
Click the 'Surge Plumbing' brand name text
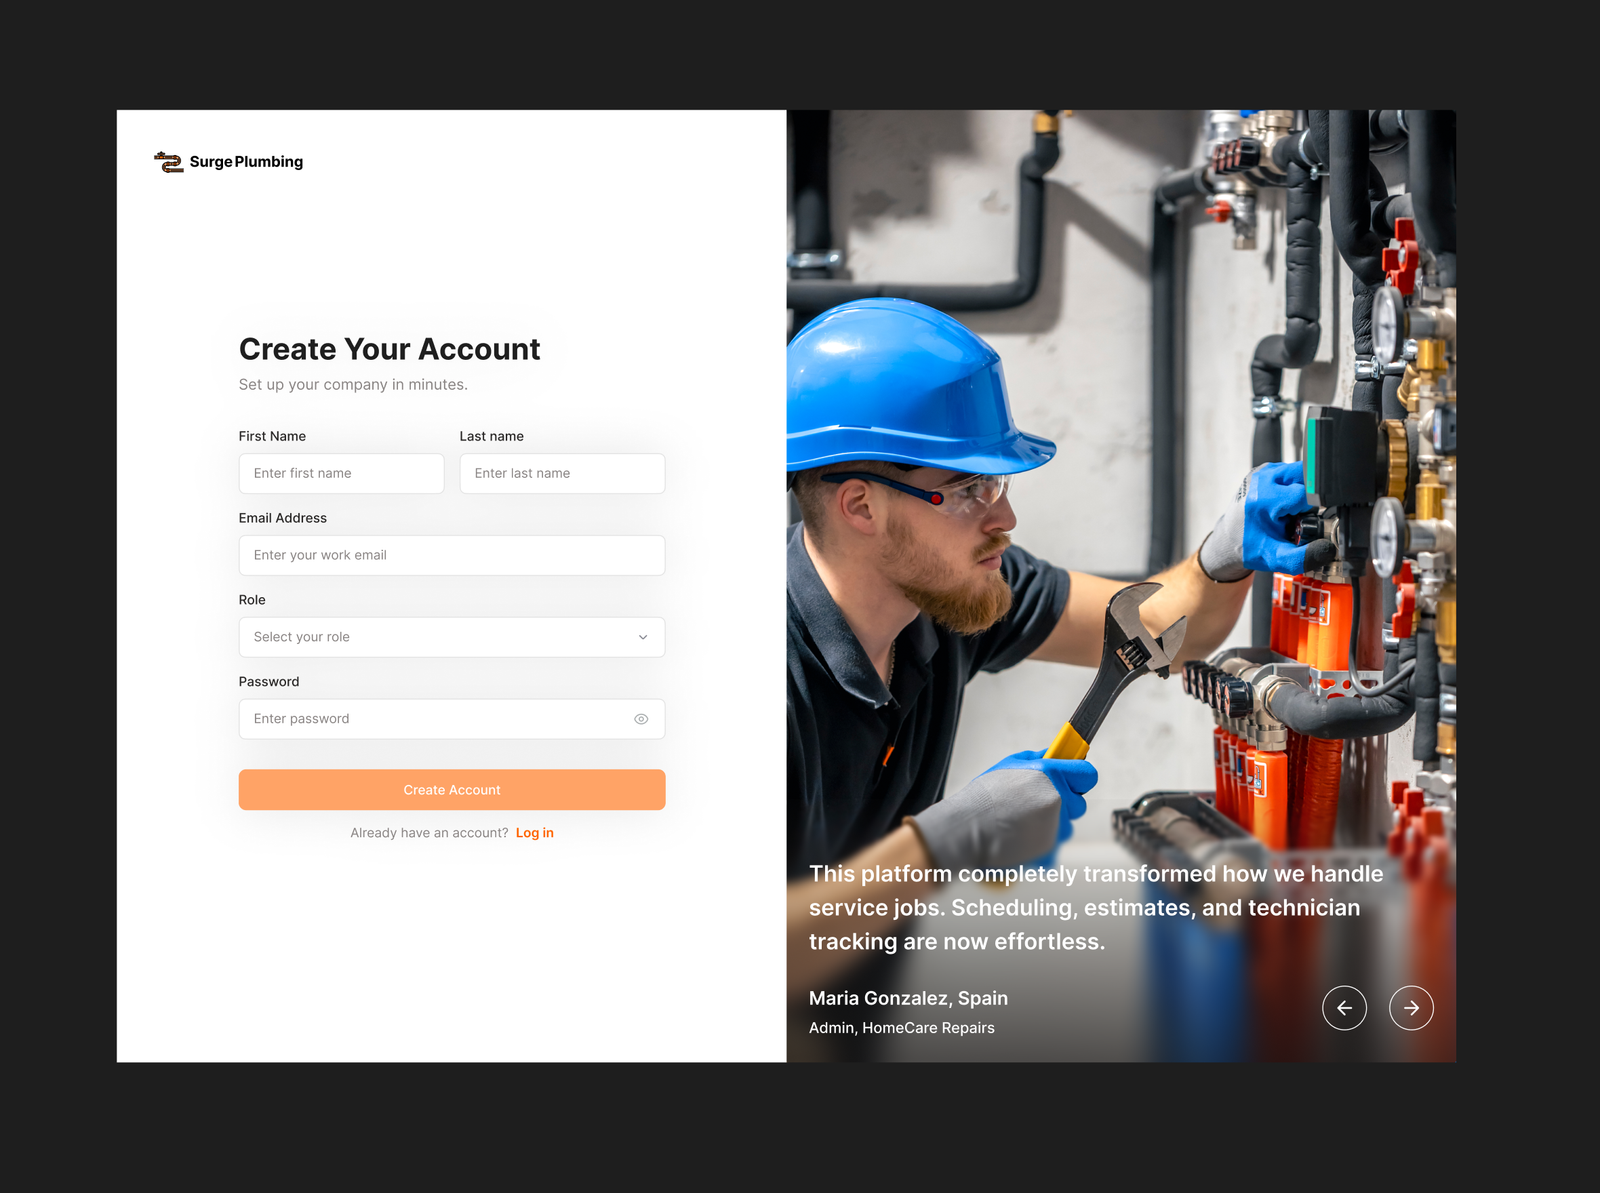[246, 162]
